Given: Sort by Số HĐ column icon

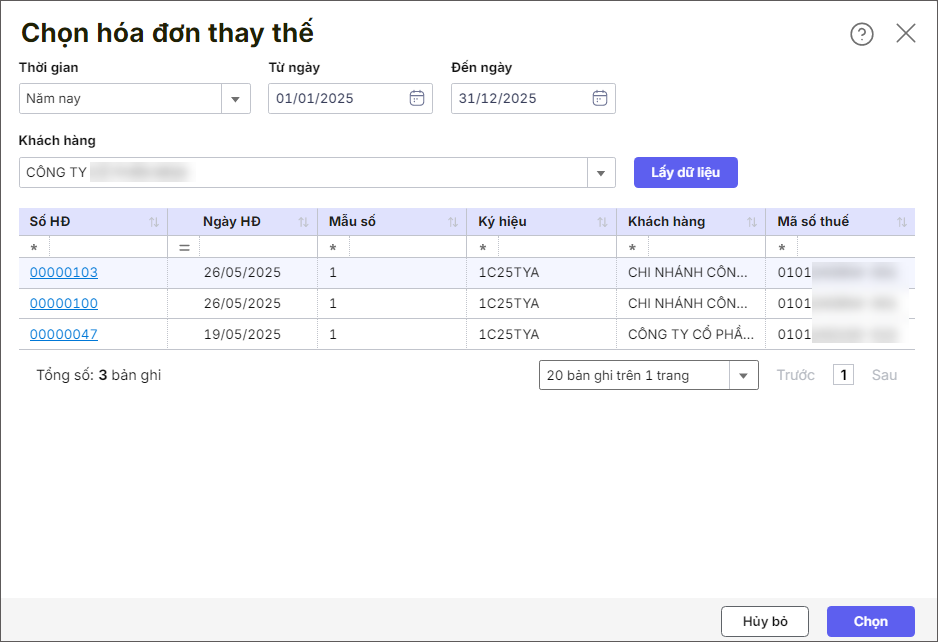Looking at the screenshot, I should coord(154,222).
